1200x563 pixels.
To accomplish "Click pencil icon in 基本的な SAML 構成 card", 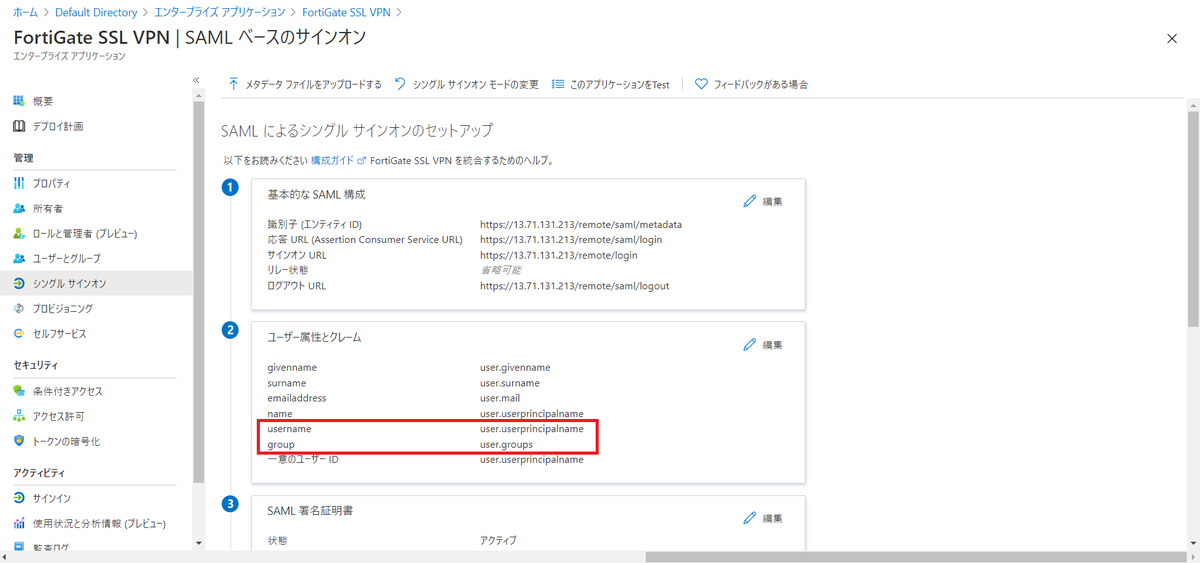I will pyautogui.click(x=750, y=201).
